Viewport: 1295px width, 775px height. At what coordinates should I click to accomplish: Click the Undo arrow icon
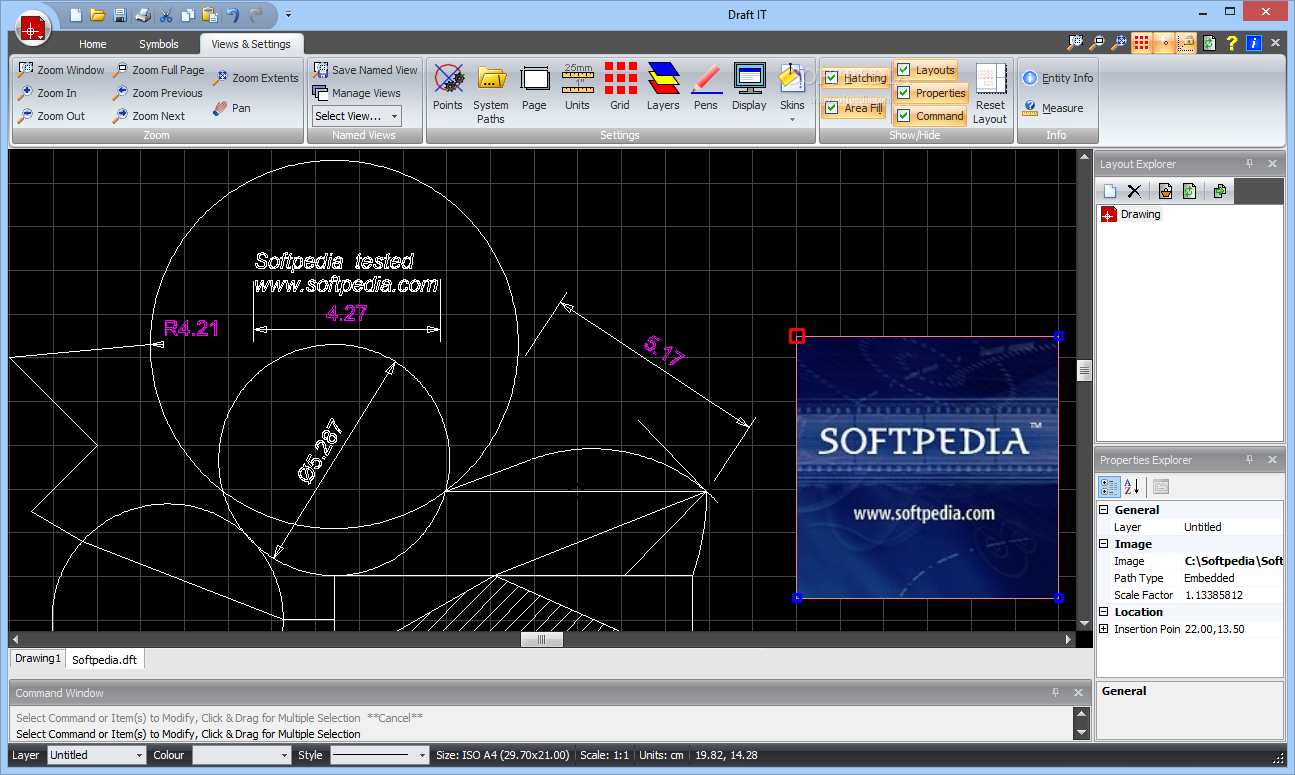pos(233,14)
